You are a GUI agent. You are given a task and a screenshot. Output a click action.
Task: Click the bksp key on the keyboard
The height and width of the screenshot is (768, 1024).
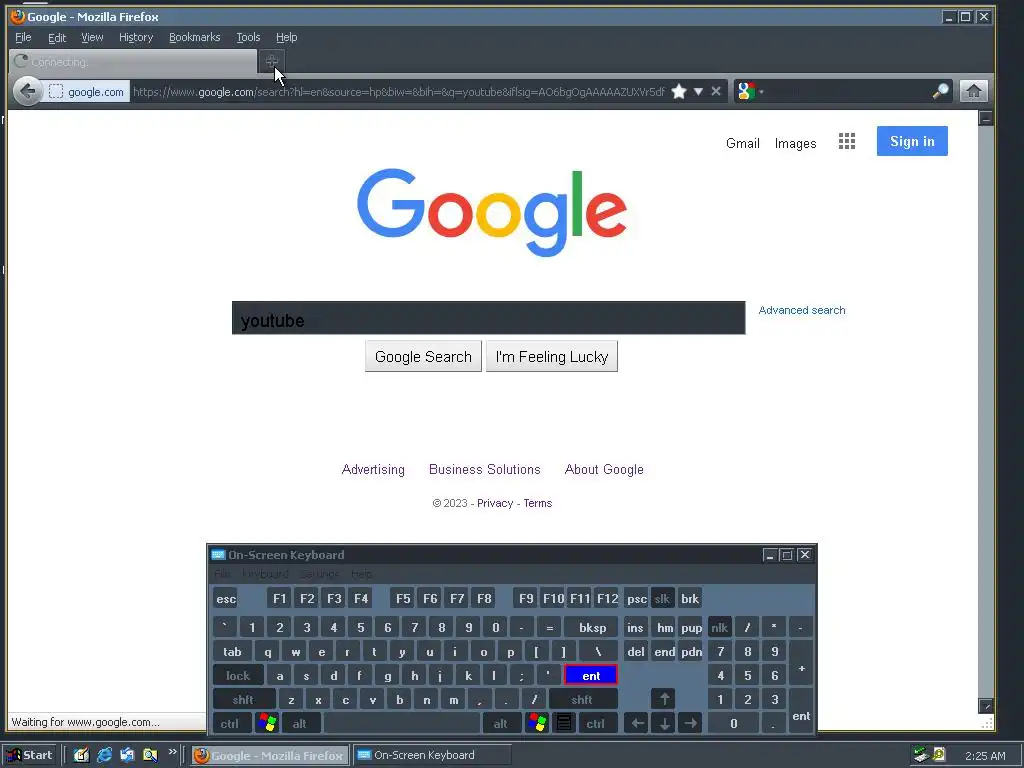[592, 628]
